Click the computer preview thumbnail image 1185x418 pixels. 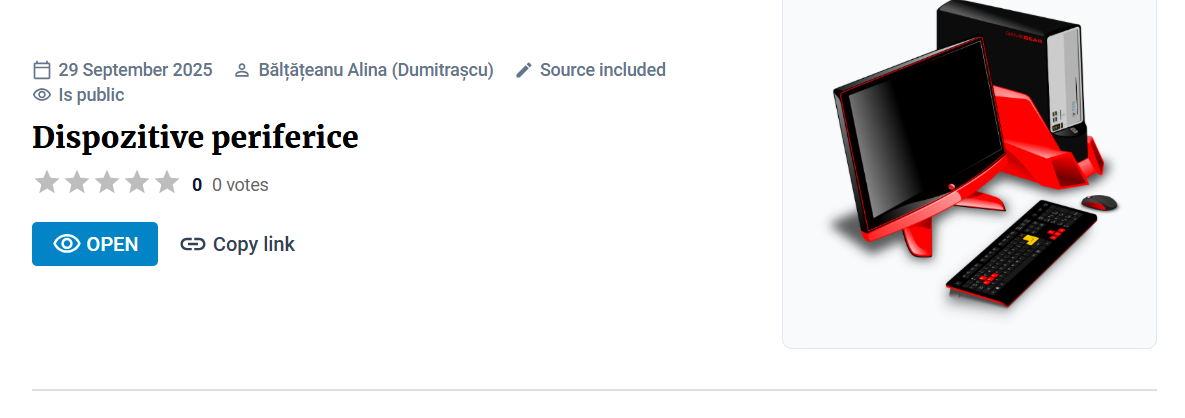tap(969, 160)
